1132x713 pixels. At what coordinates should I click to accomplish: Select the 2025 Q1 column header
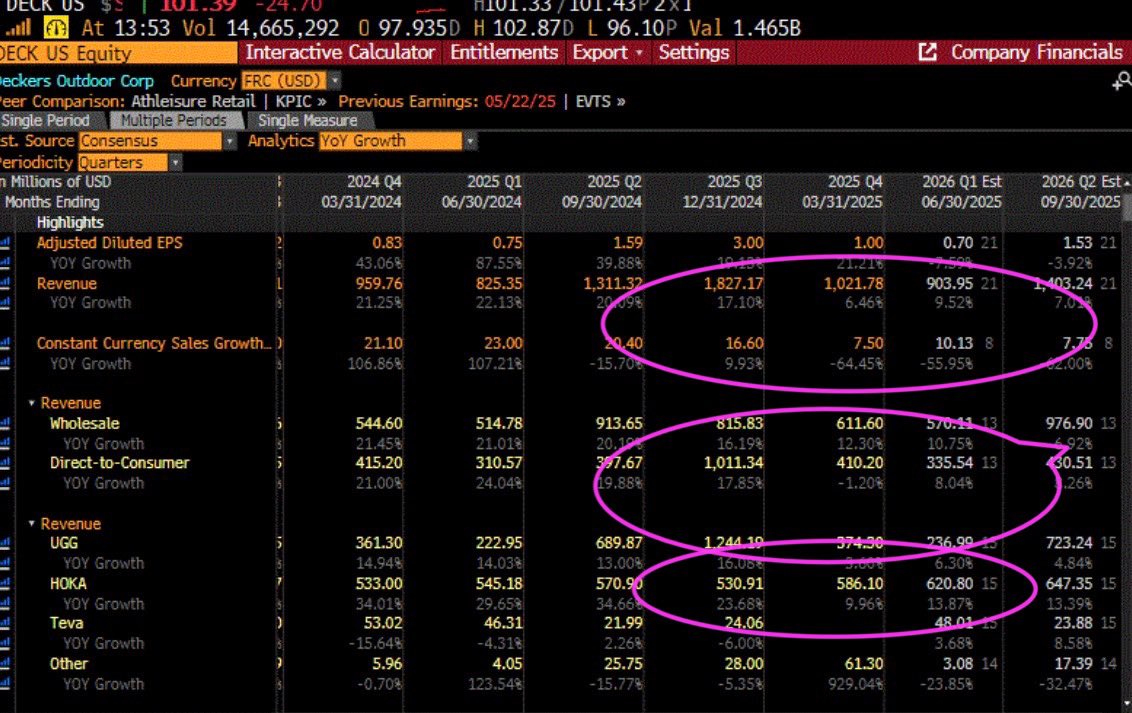[482, 192]
